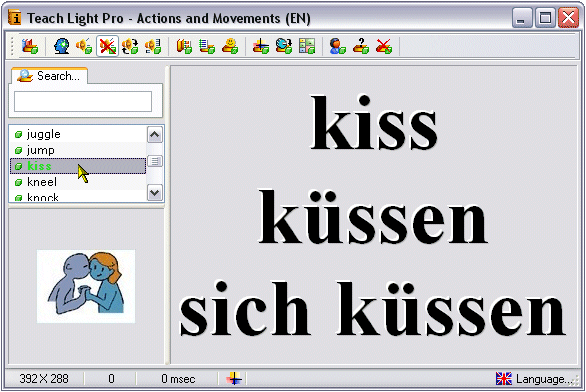This screenshot has width=586, height=392.
Task: Select "kneel" in the word list
Action: coord(78,182)
